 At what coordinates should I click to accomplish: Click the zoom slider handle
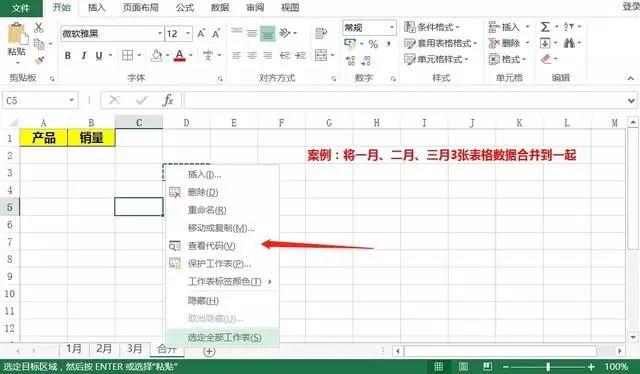coord(548,367)
